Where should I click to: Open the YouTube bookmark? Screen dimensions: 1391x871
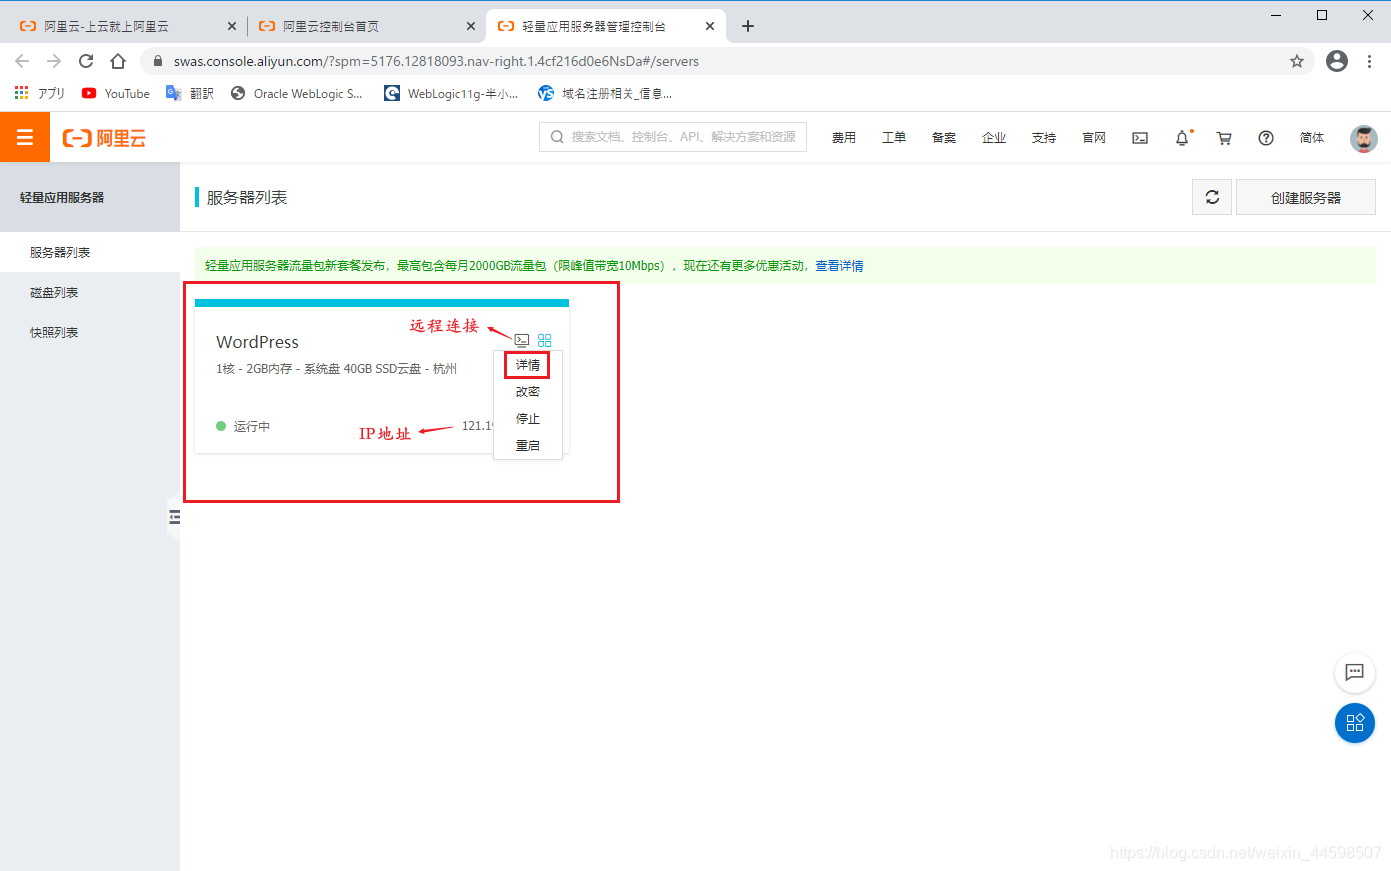coord(116,93)
